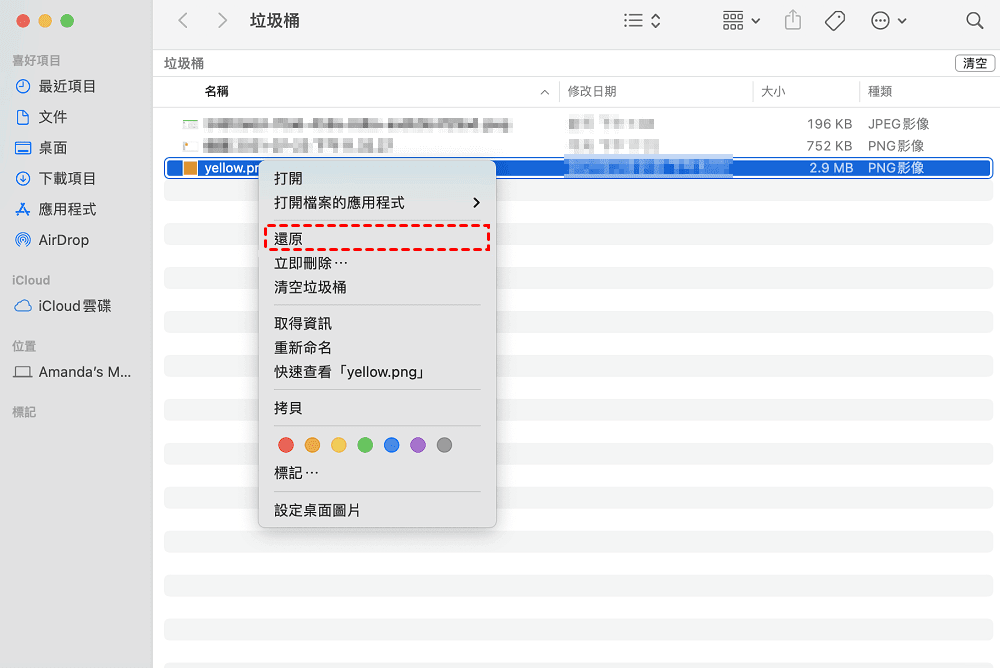Sort by 修改日期 column
The height and width of the screenshot is (668, 1000).
[592, 91]
